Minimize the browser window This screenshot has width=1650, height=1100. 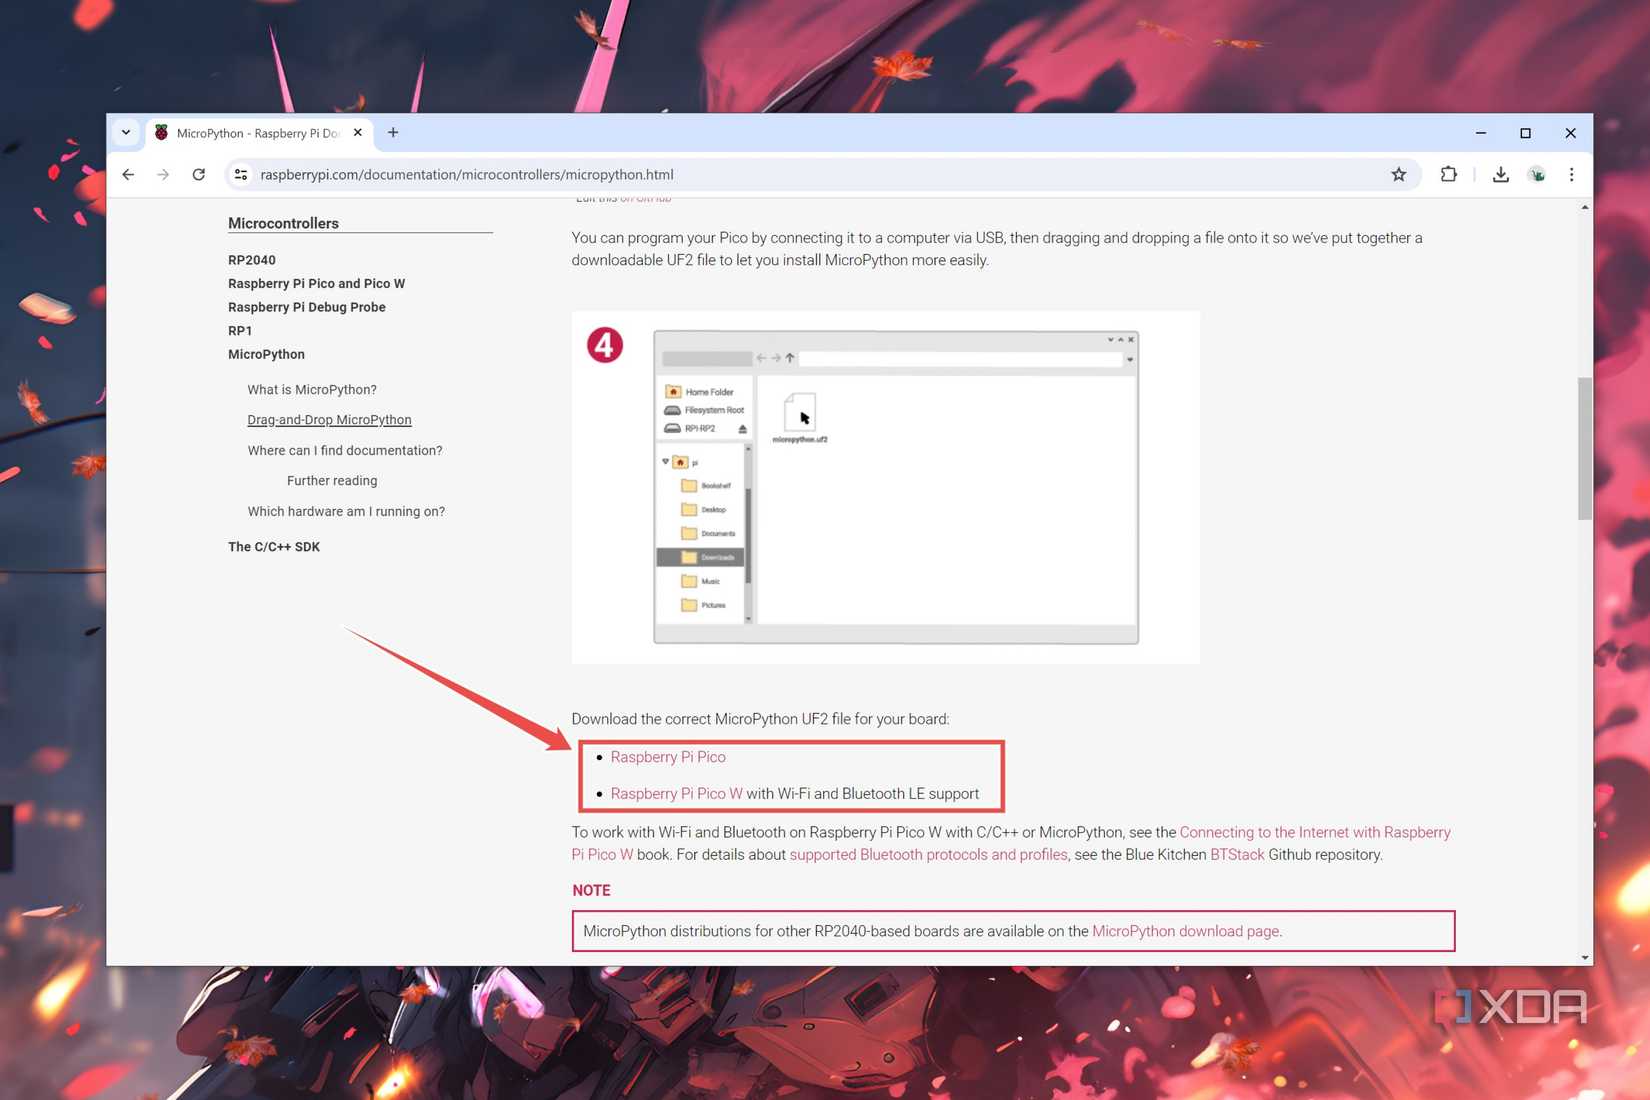pos(1481,132)
